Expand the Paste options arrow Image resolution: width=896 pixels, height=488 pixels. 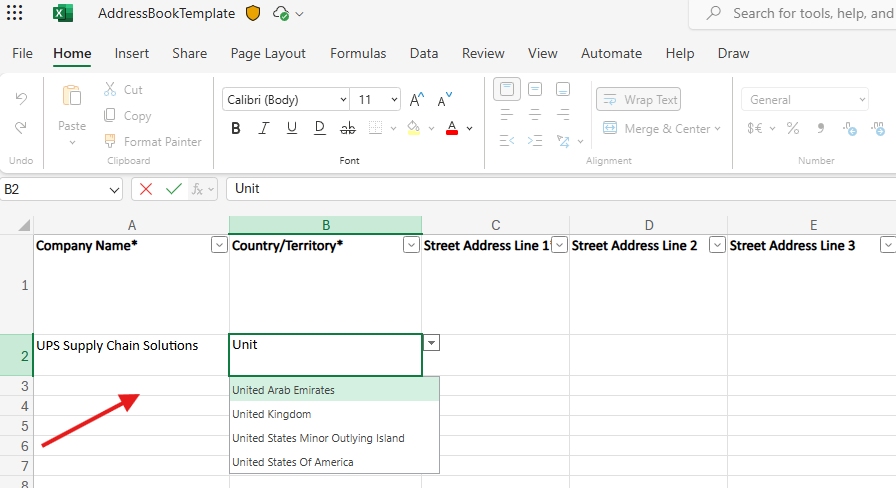coord(72,143)
